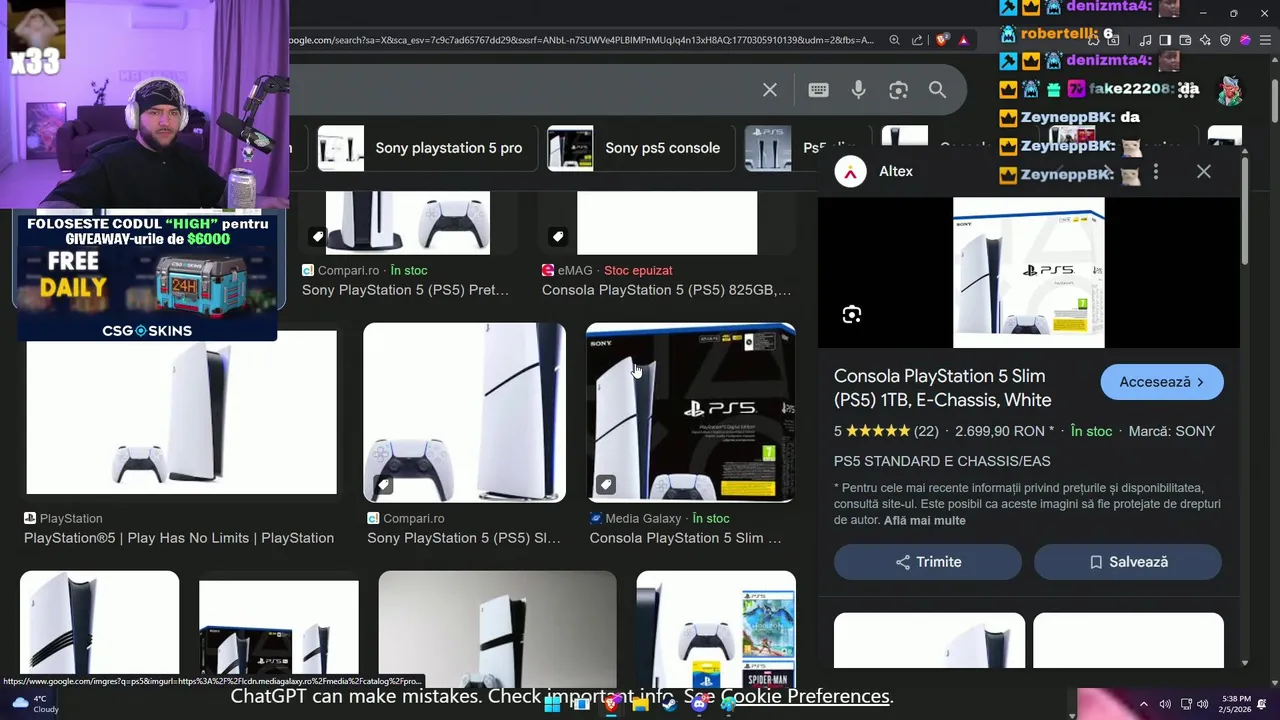Viewport: 1280px width, 720px height.
Task: Click the lens search icon on Altex preview image
Action: [x=851, y=315]
